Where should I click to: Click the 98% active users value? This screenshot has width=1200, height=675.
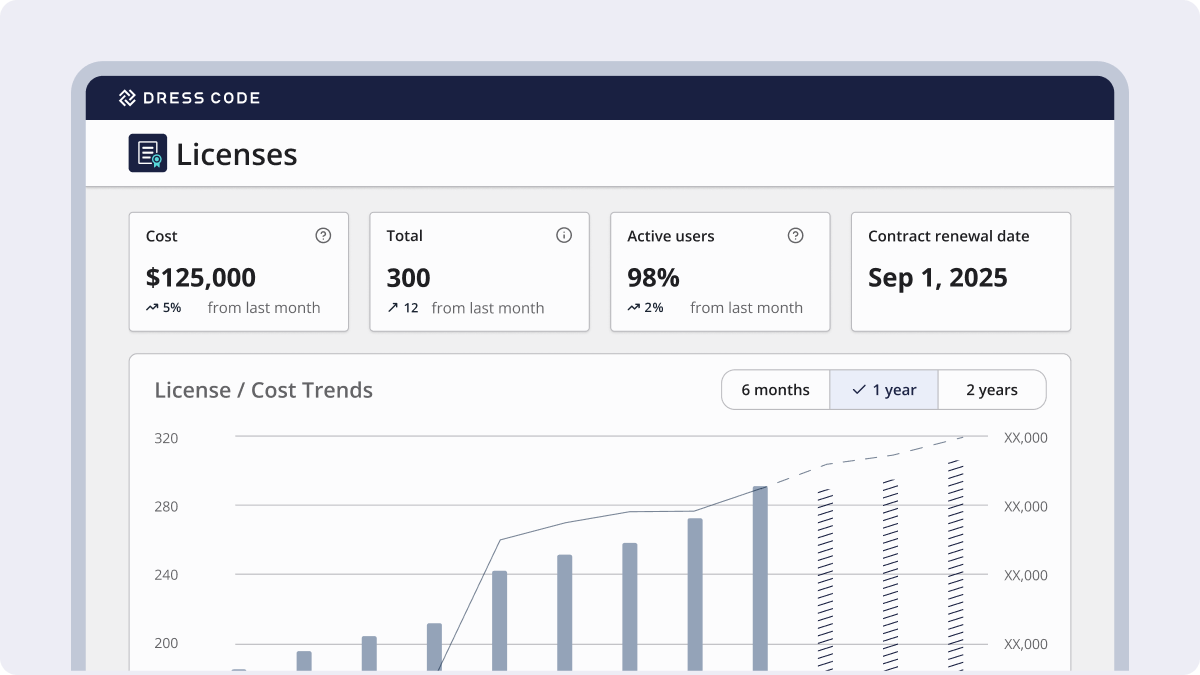pos(653,277)
